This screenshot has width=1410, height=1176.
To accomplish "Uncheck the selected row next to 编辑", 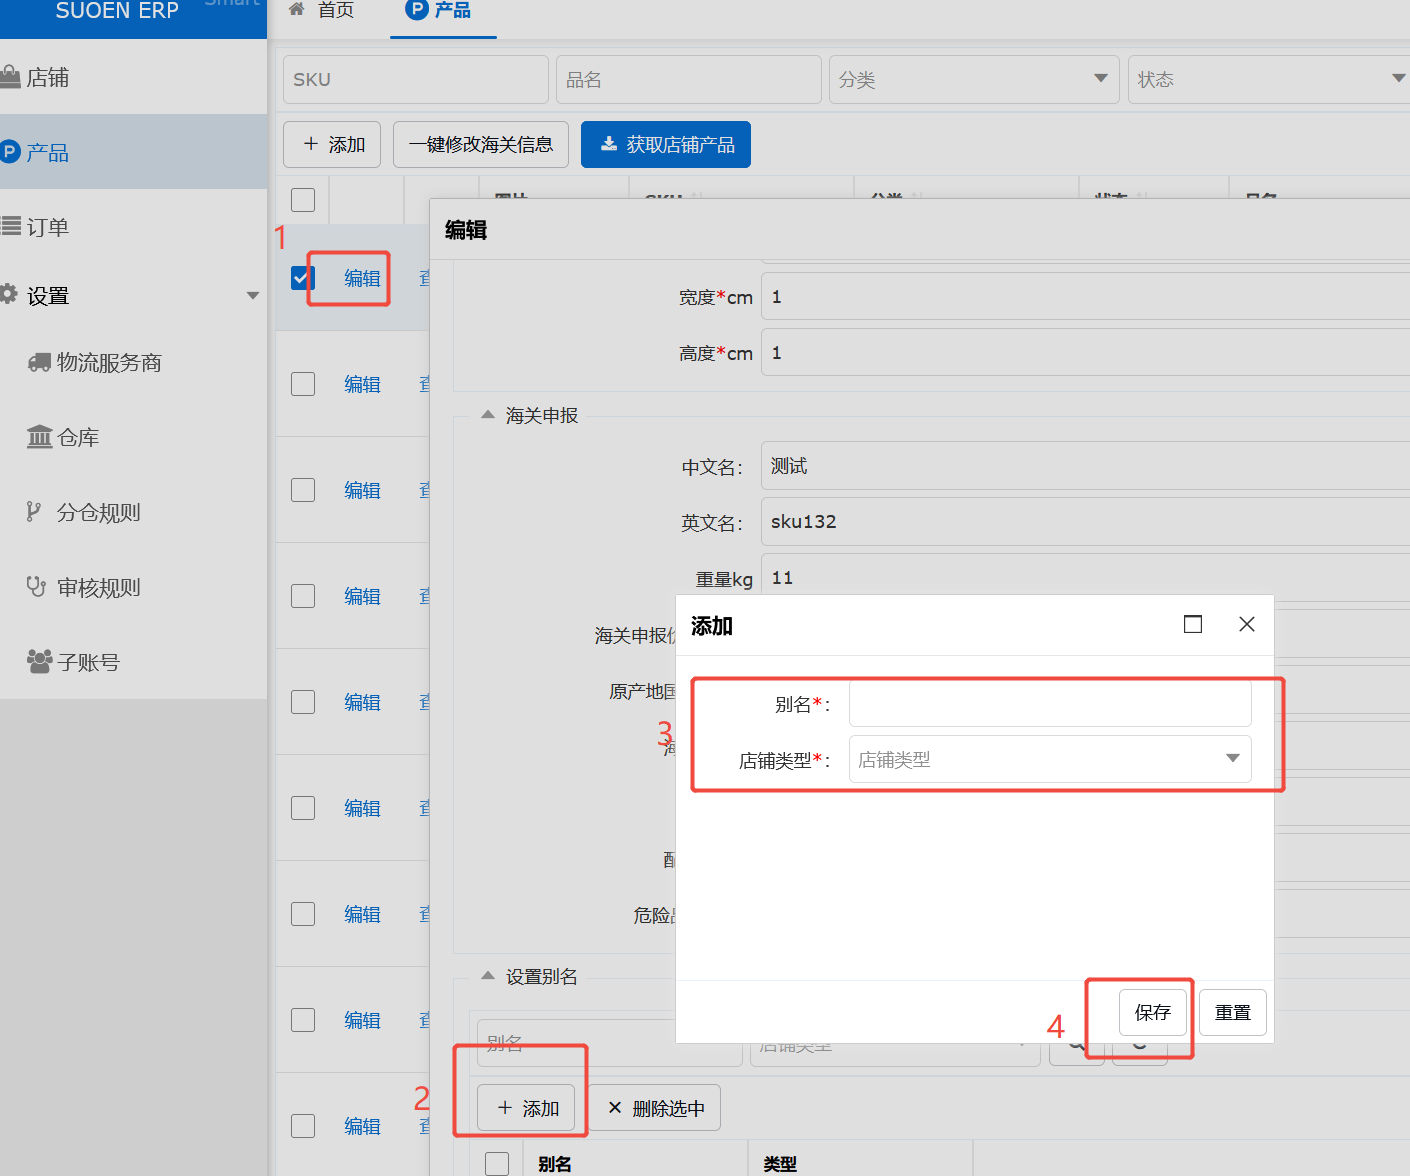I will 302,277.
